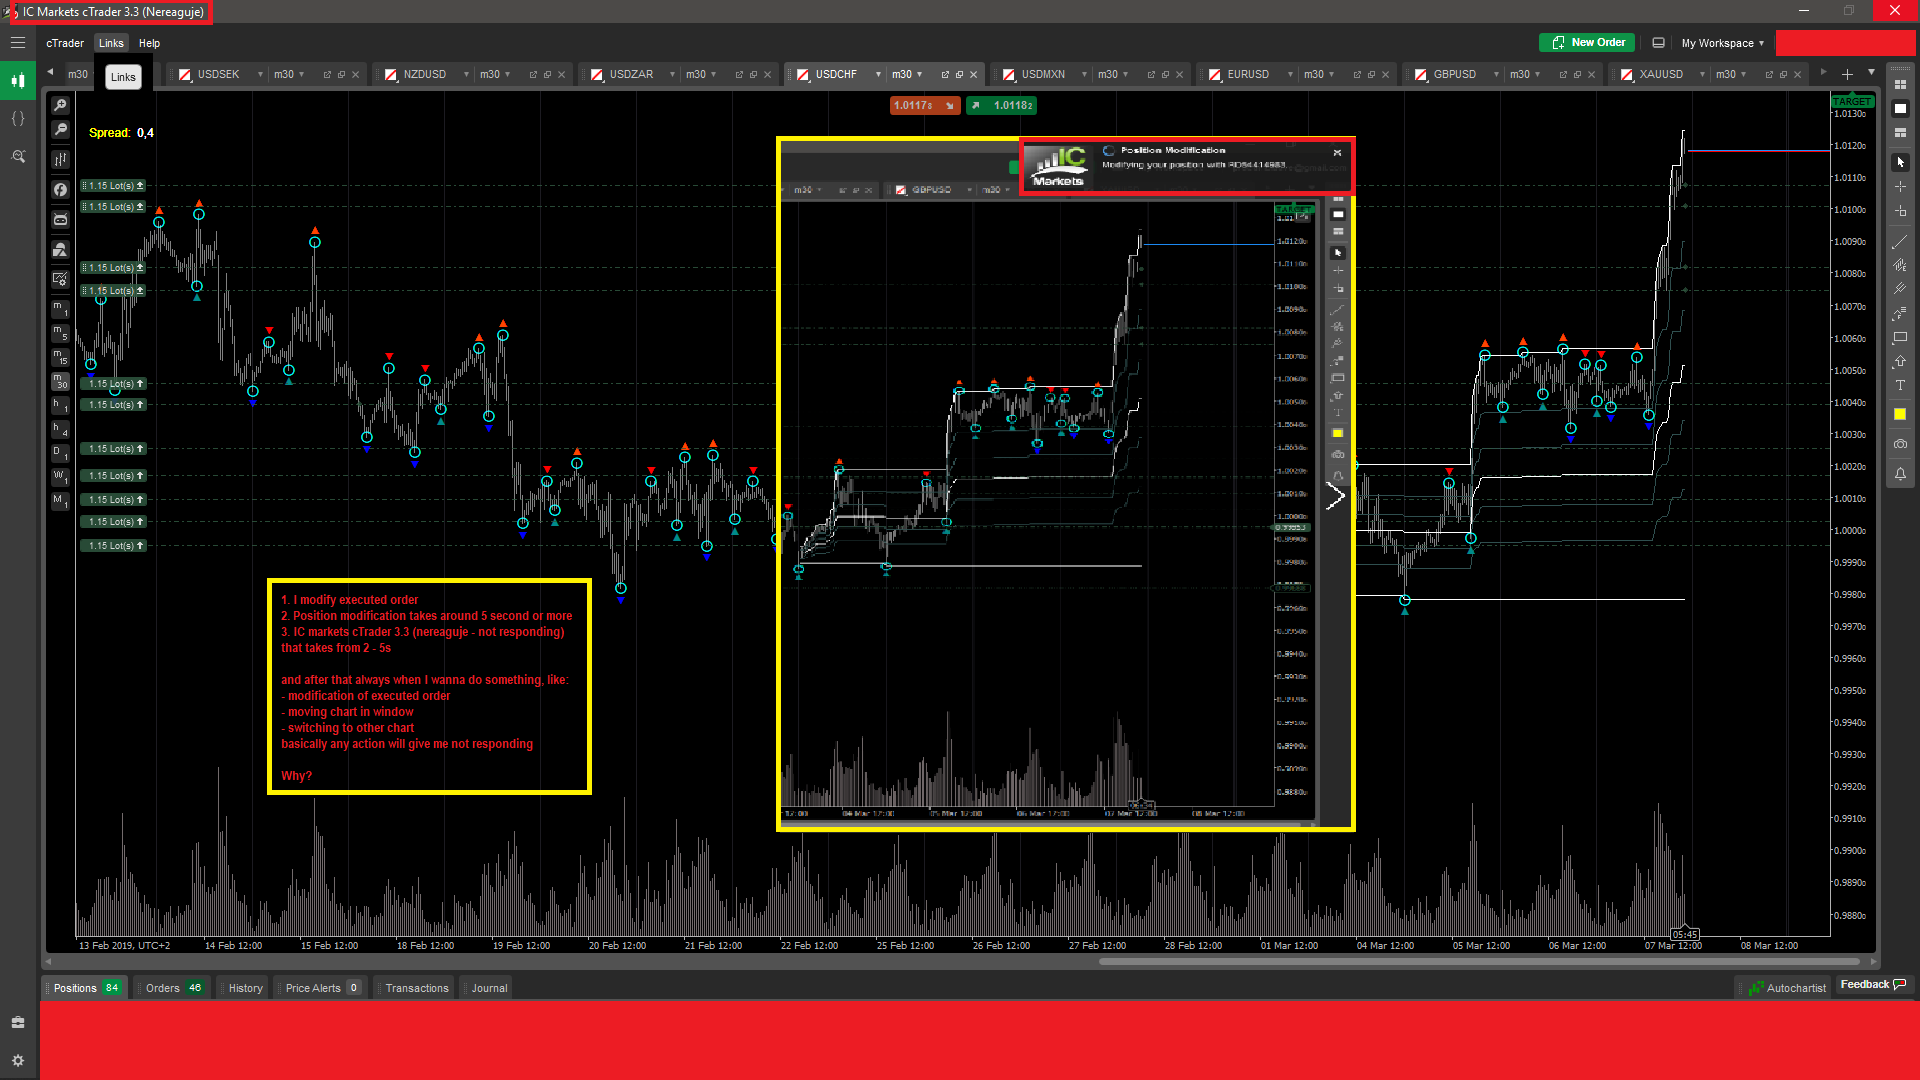Screen dimensions: 1920x1080
Task: Click the buy price 1.0118 button
Action: pos(1001,105)
